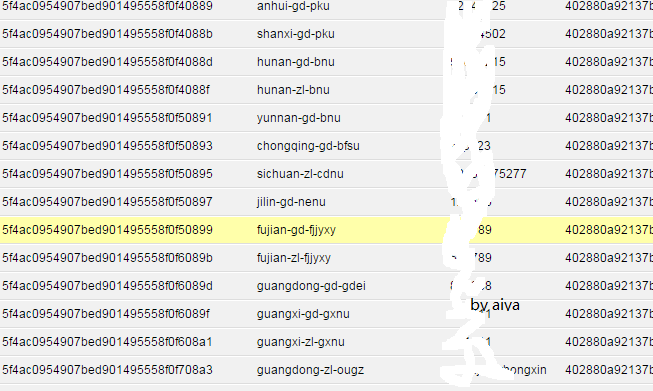Click the shanxi-gd-pku name cell
The image size is (653, 391).
point(296,34)
